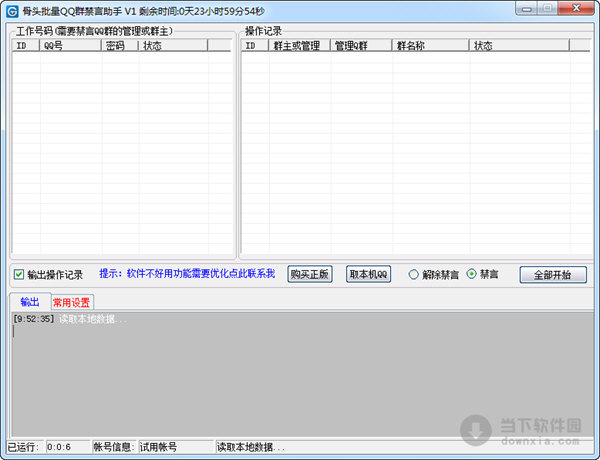Click inside the output log text area
Screen dimensions: 600x460
302,374
